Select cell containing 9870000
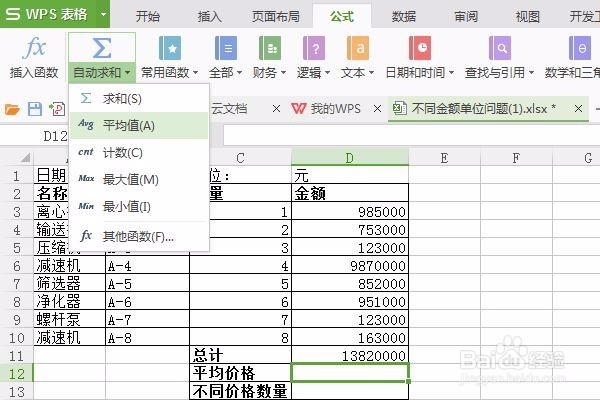Screen dimensions: 600x400 click(350, 266)
